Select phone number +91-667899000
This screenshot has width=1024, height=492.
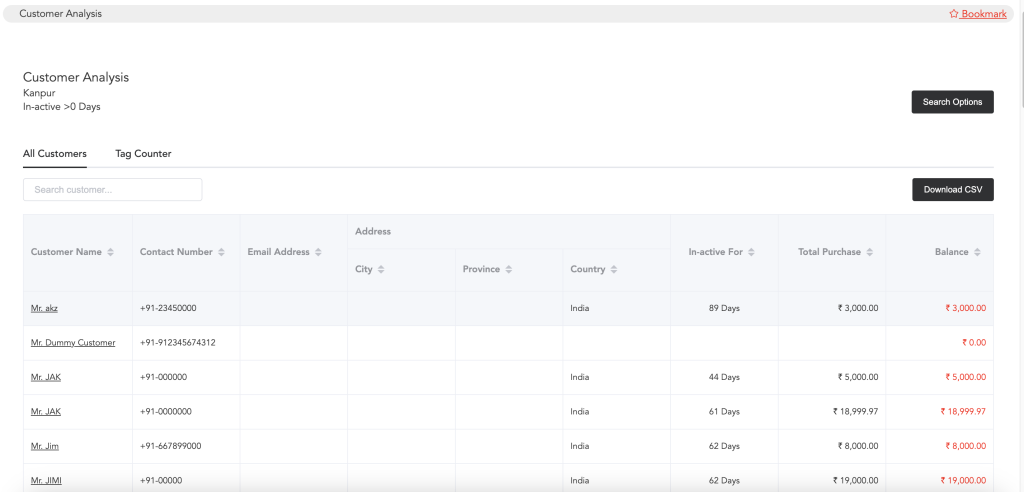[x=170, y=447]
